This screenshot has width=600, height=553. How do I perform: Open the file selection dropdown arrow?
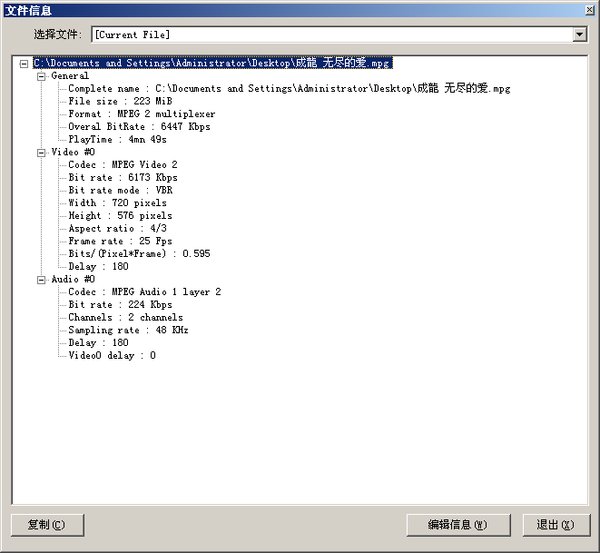point(580,34)
